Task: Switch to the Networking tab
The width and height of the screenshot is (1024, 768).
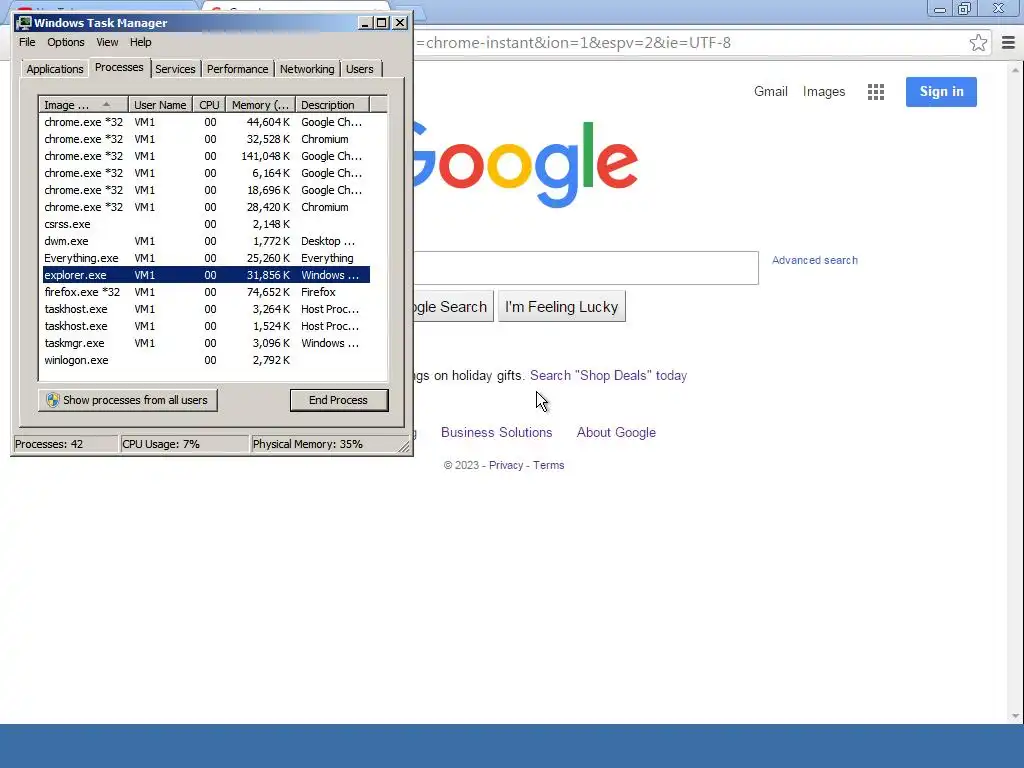Action: (x=307, y=69)
